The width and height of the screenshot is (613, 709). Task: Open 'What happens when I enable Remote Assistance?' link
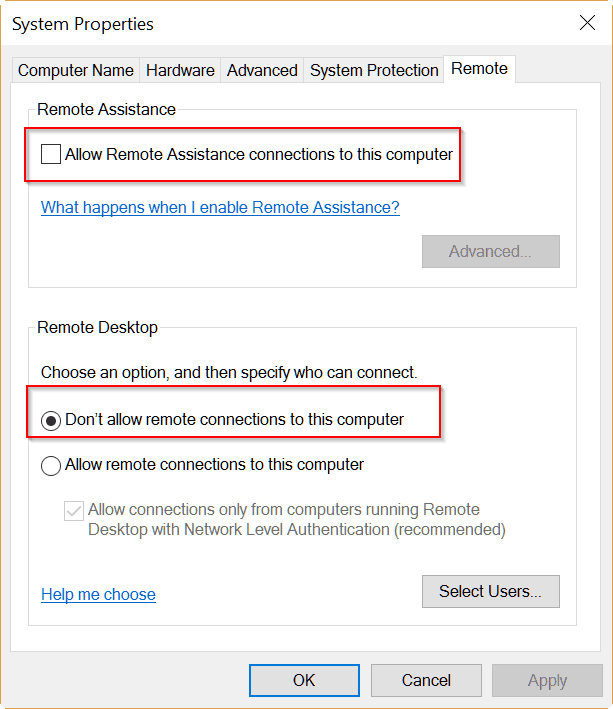click(220, 208)
